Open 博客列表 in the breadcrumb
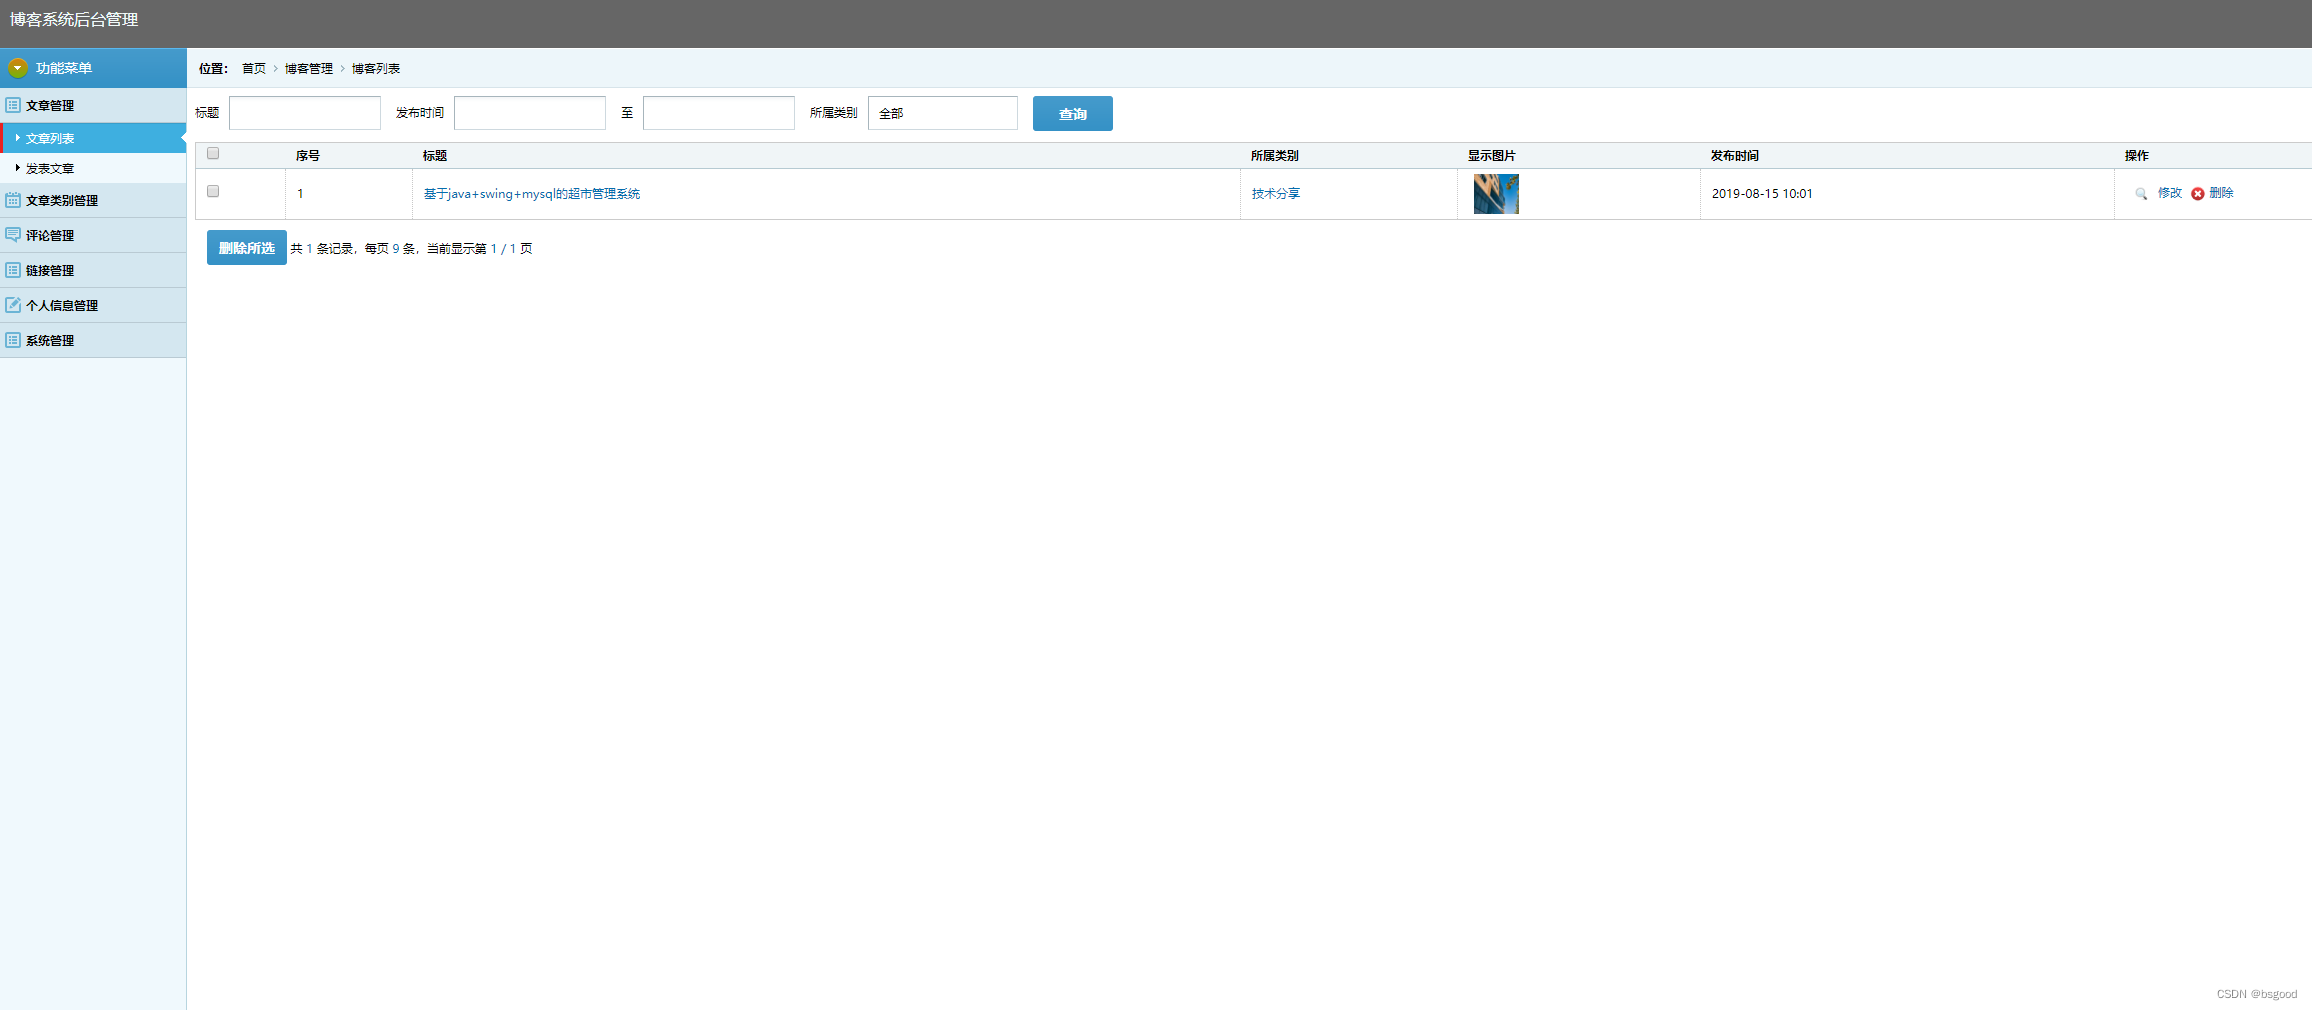 [376, 69]
